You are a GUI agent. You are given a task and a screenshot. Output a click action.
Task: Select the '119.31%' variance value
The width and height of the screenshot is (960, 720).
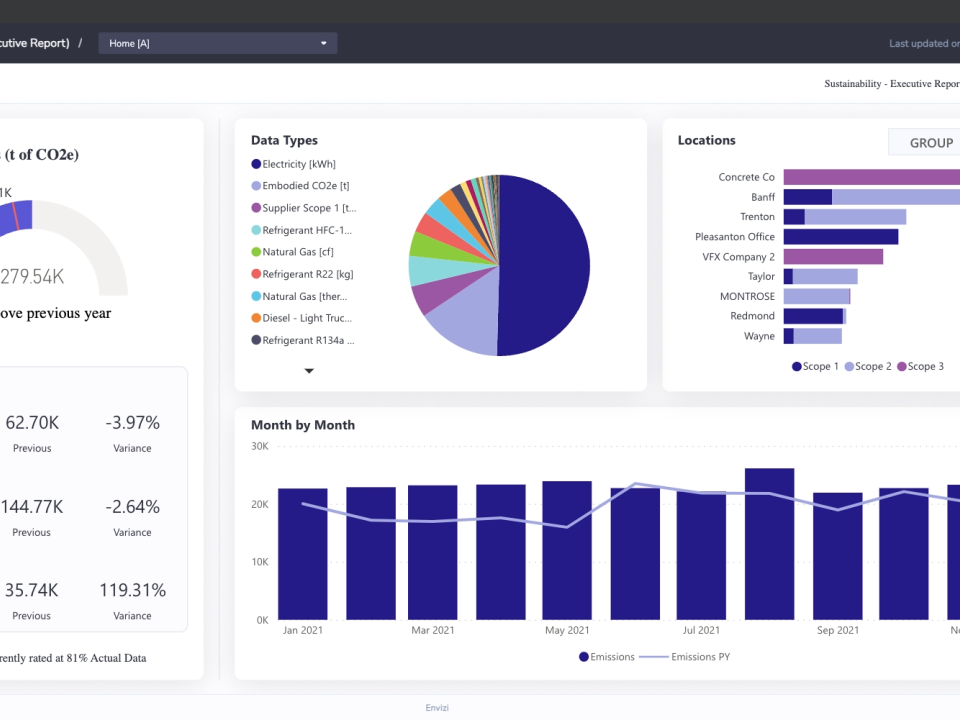tap(132, 590)
